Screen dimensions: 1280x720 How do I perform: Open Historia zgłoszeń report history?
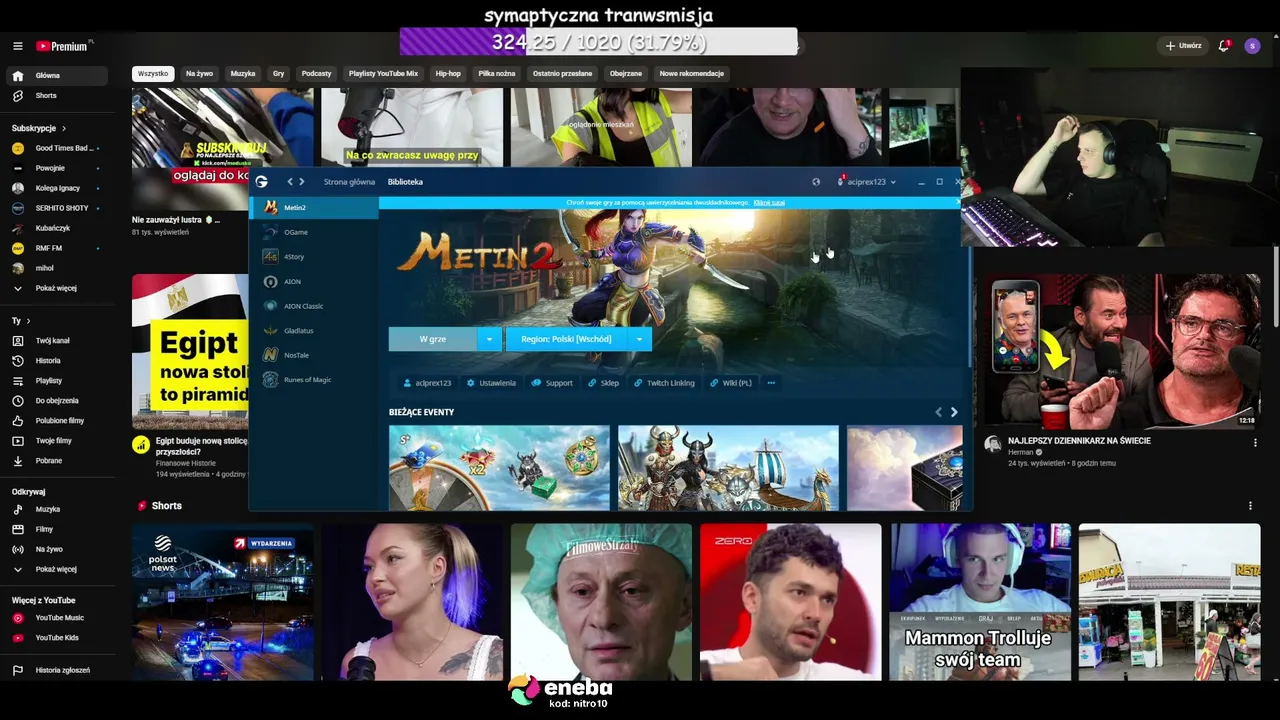[62, 671]
